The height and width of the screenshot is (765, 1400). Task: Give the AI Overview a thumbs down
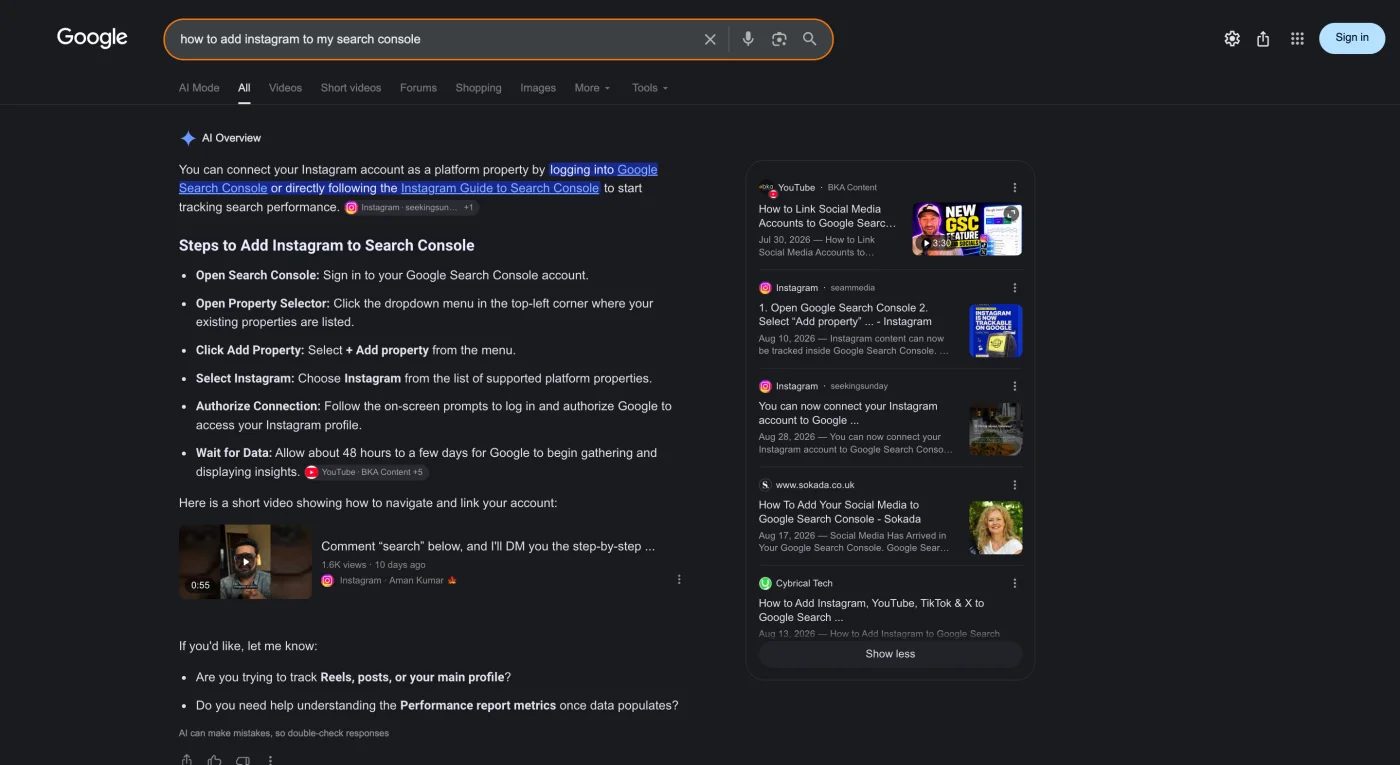tap(242, 760)
